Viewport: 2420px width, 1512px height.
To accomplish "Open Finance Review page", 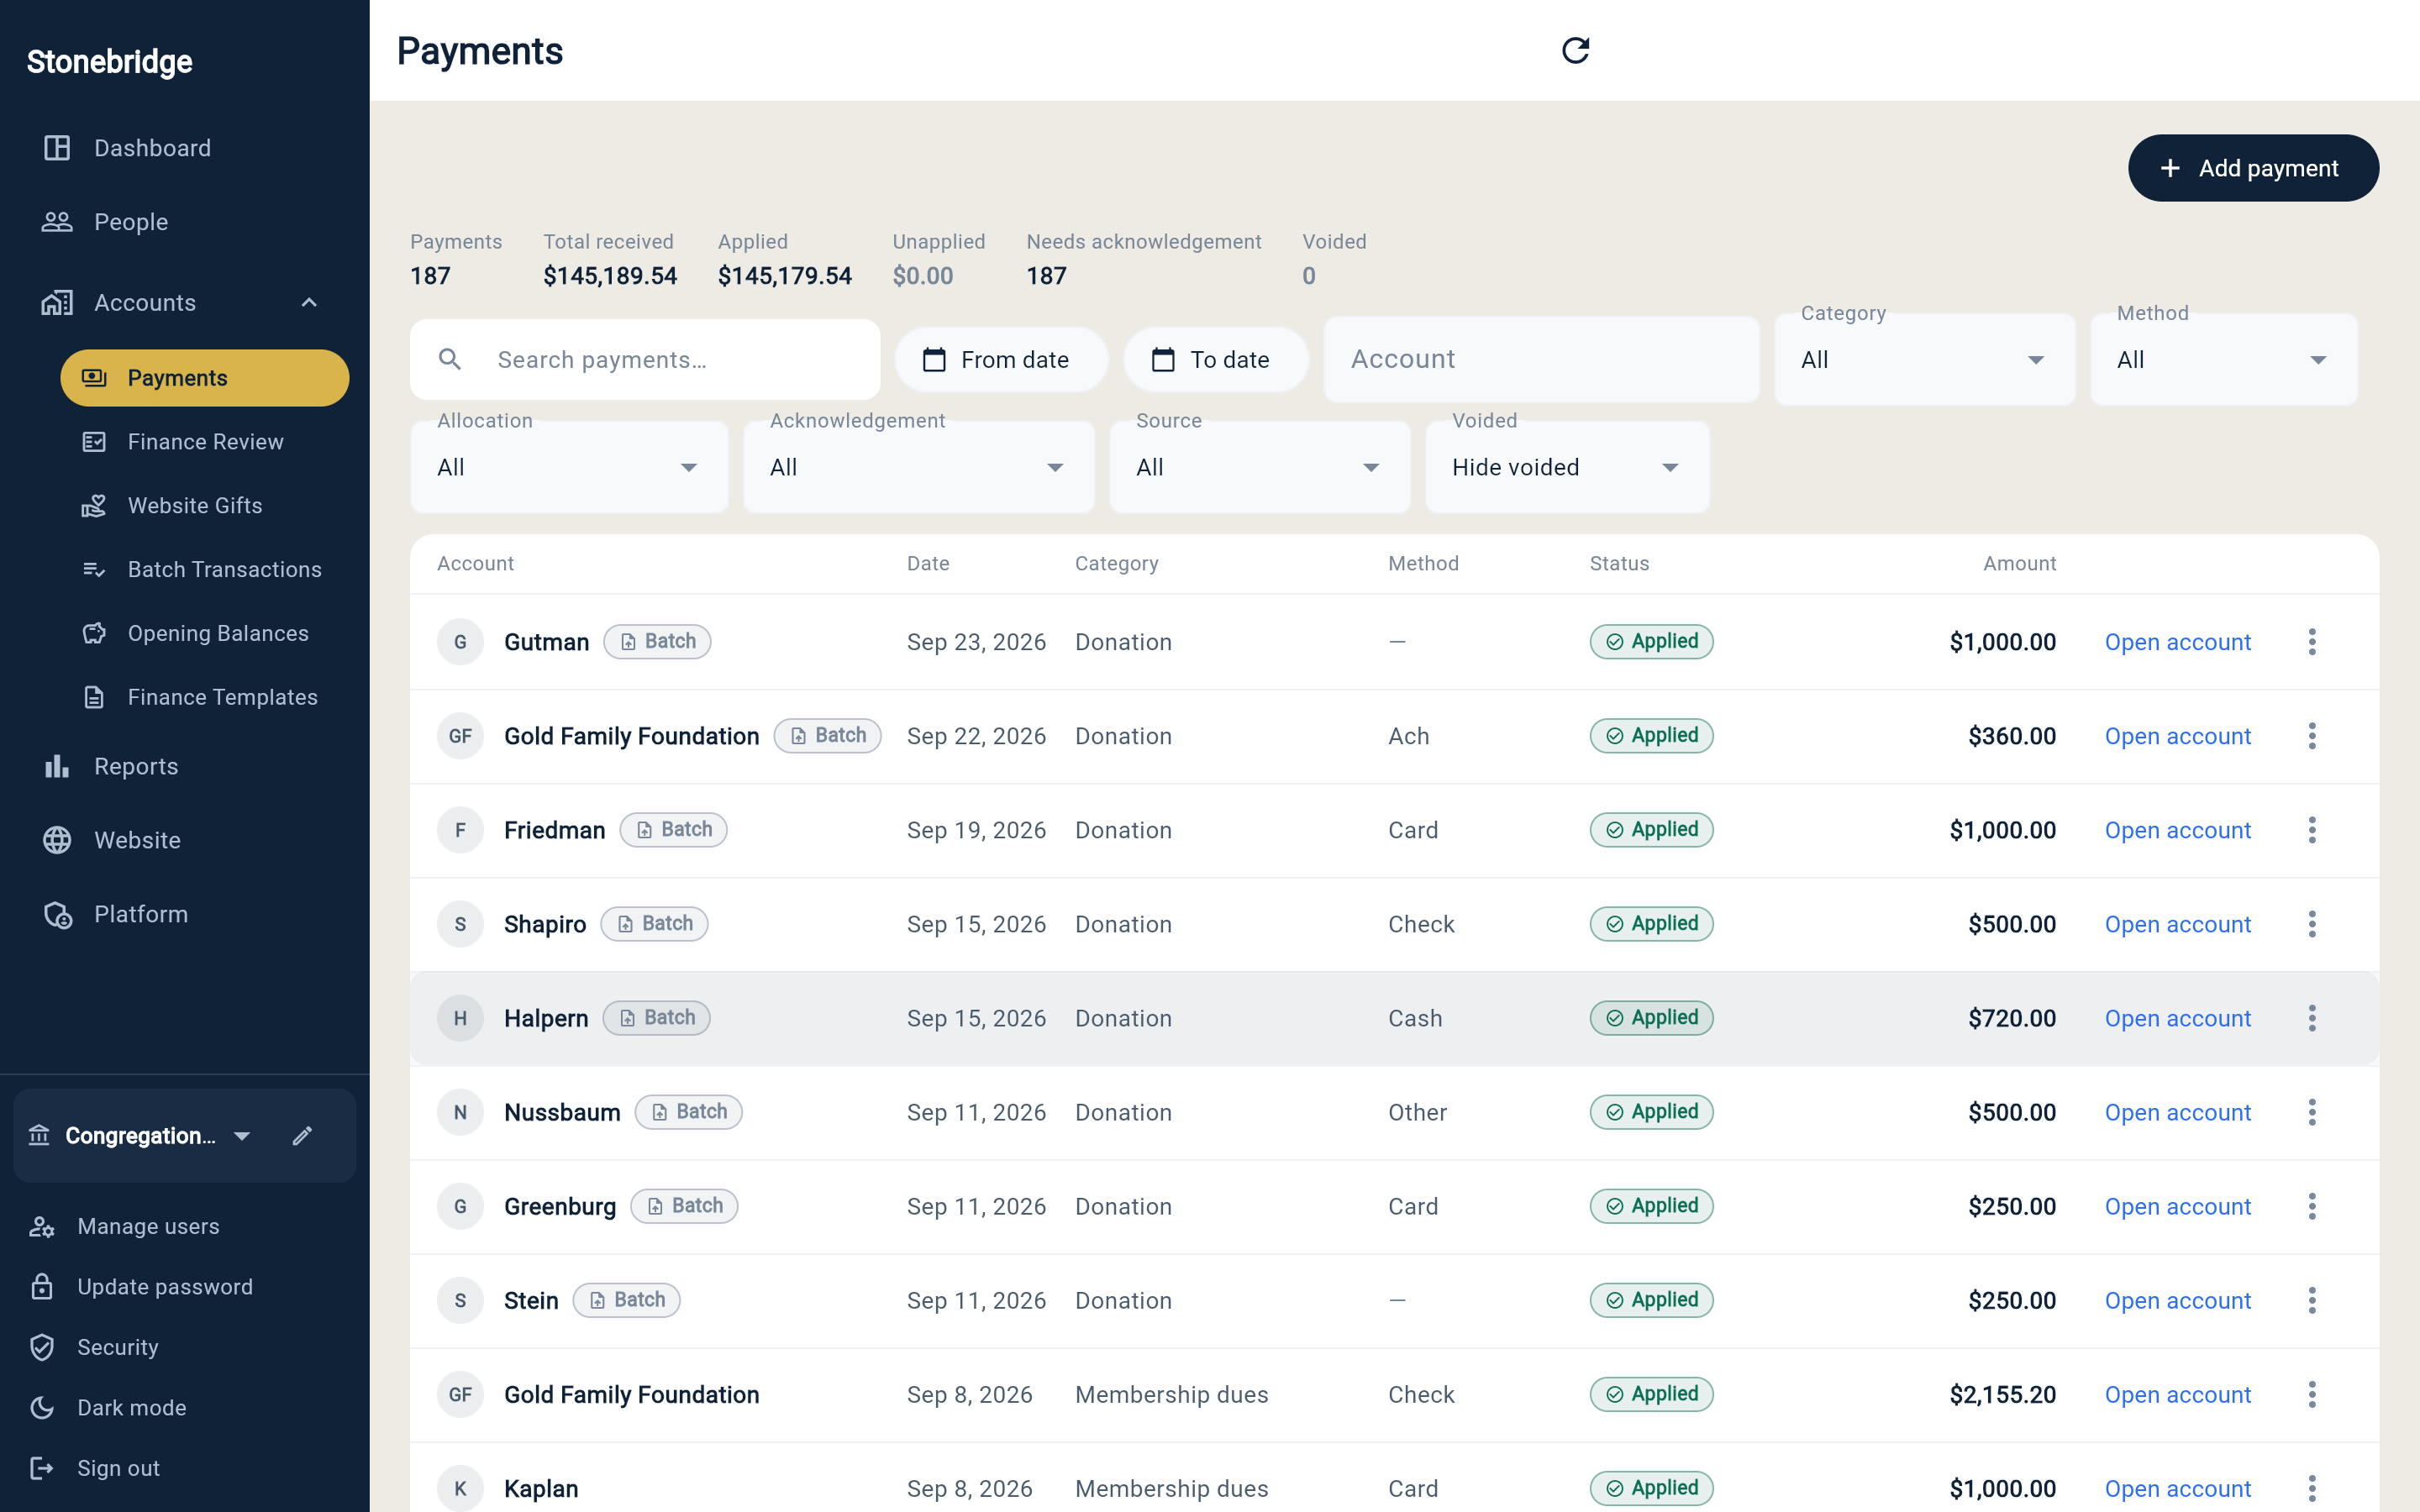I will [204, 442].
